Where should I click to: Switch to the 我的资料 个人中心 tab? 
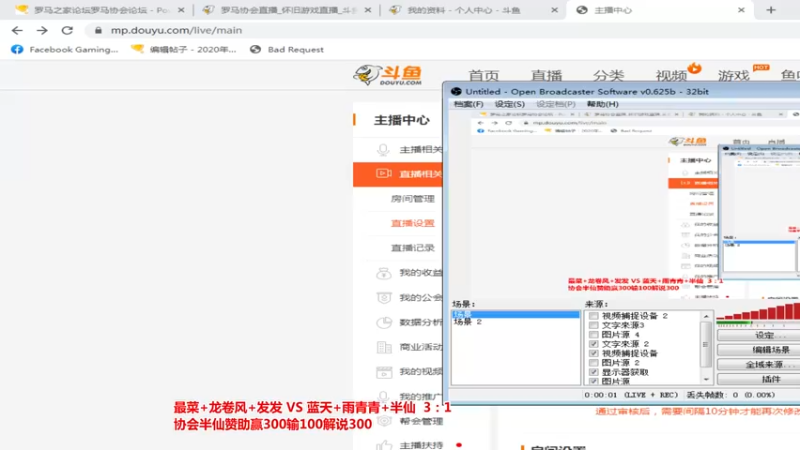tap(473, 10)
